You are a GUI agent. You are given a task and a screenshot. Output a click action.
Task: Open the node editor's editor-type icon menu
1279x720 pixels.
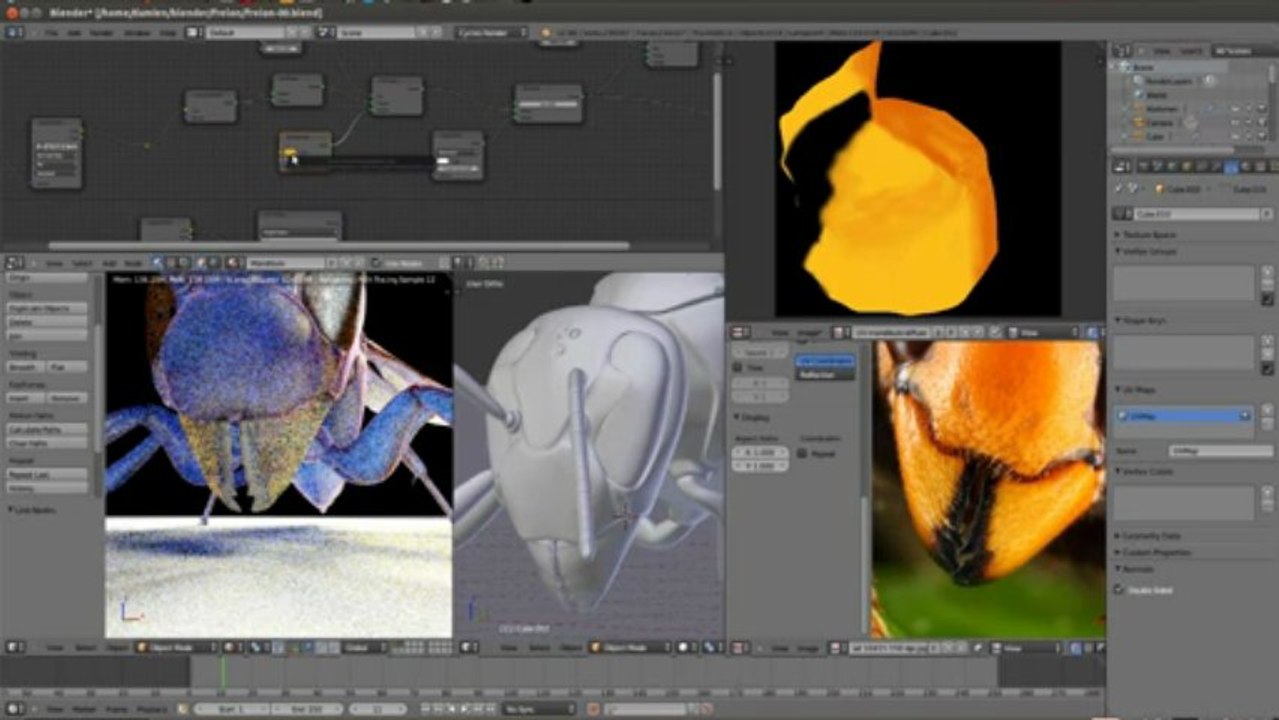[15, 262]
